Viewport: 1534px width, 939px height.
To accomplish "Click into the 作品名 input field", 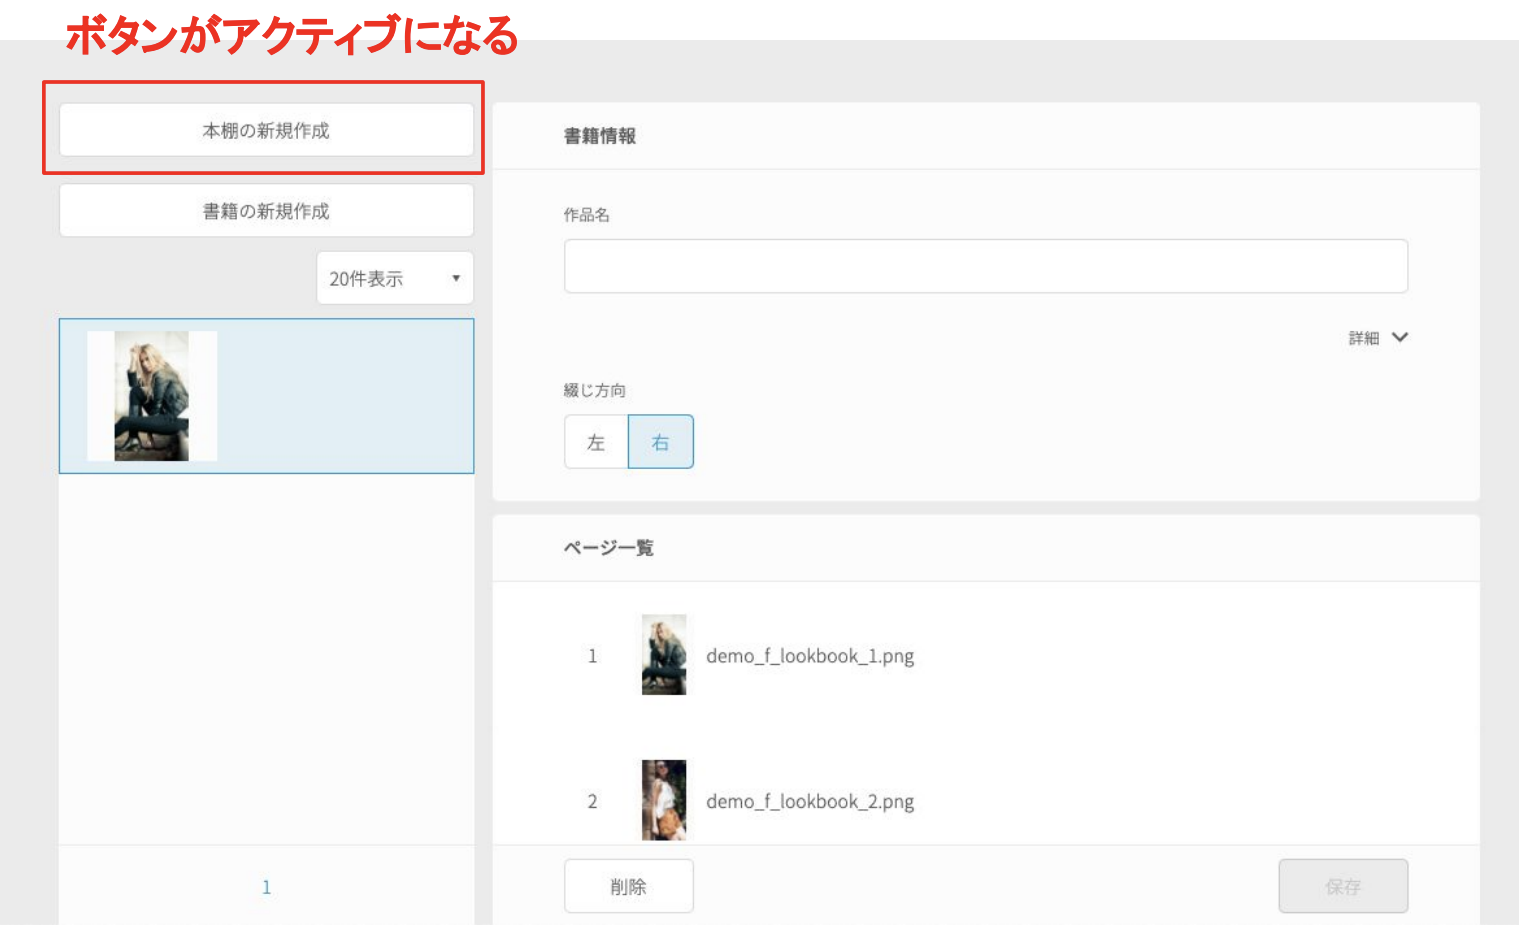I will point(986,266).
